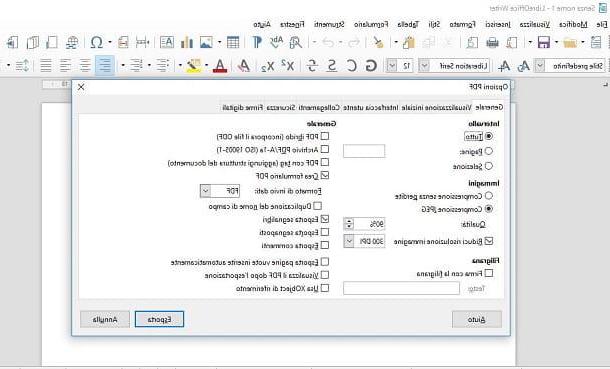
Task: Enable PDF ibrido checkbox
Action: [325, 136]
